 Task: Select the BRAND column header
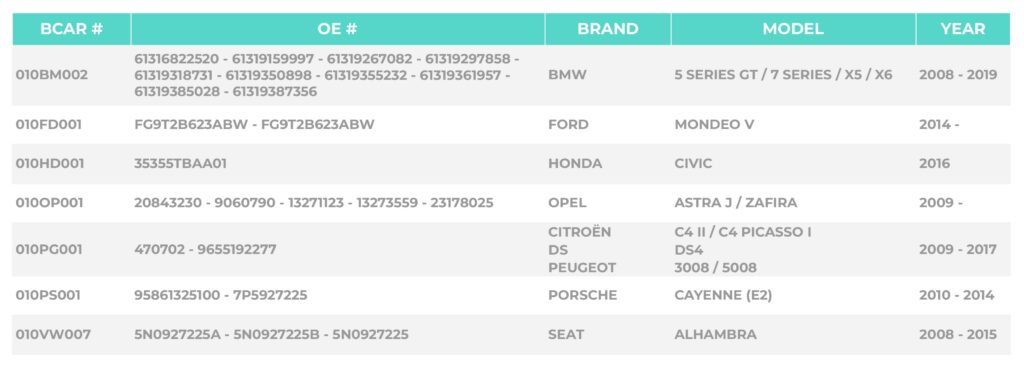608,29
